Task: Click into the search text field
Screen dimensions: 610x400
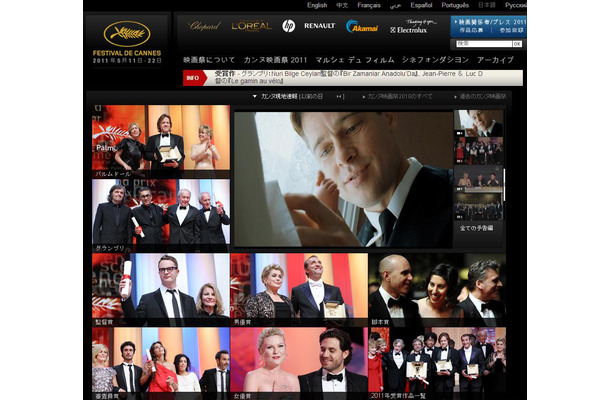Action: [484, 44]
